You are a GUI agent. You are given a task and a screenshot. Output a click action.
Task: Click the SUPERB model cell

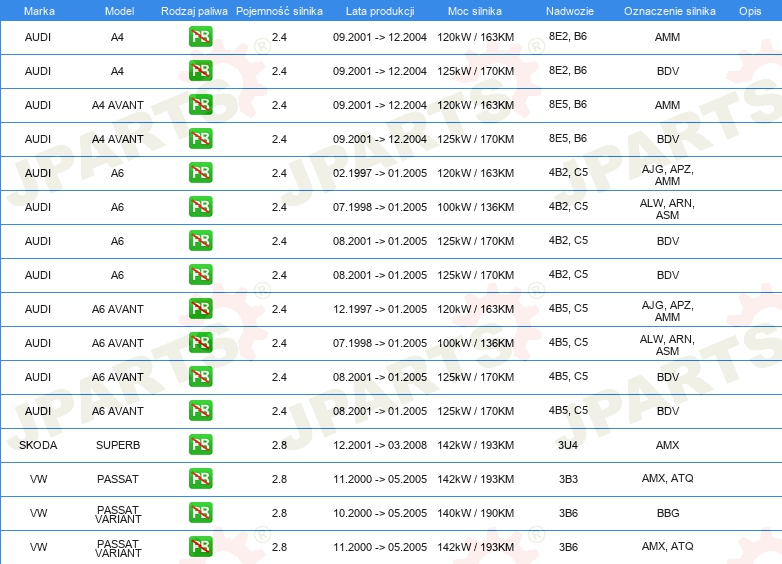tap(118, 445)
